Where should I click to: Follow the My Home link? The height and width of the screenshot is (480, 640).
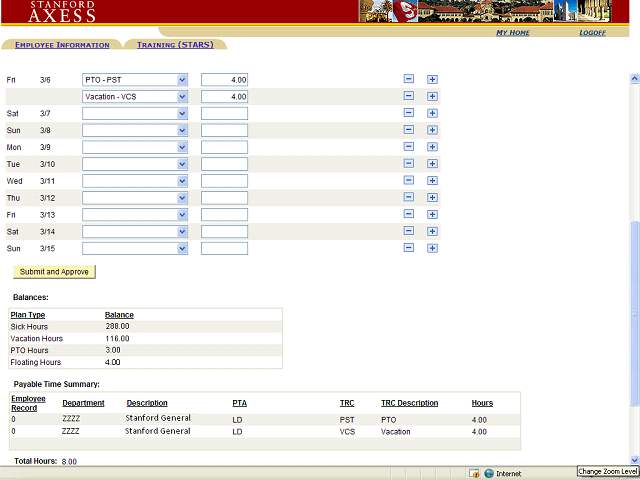(513, 33)
